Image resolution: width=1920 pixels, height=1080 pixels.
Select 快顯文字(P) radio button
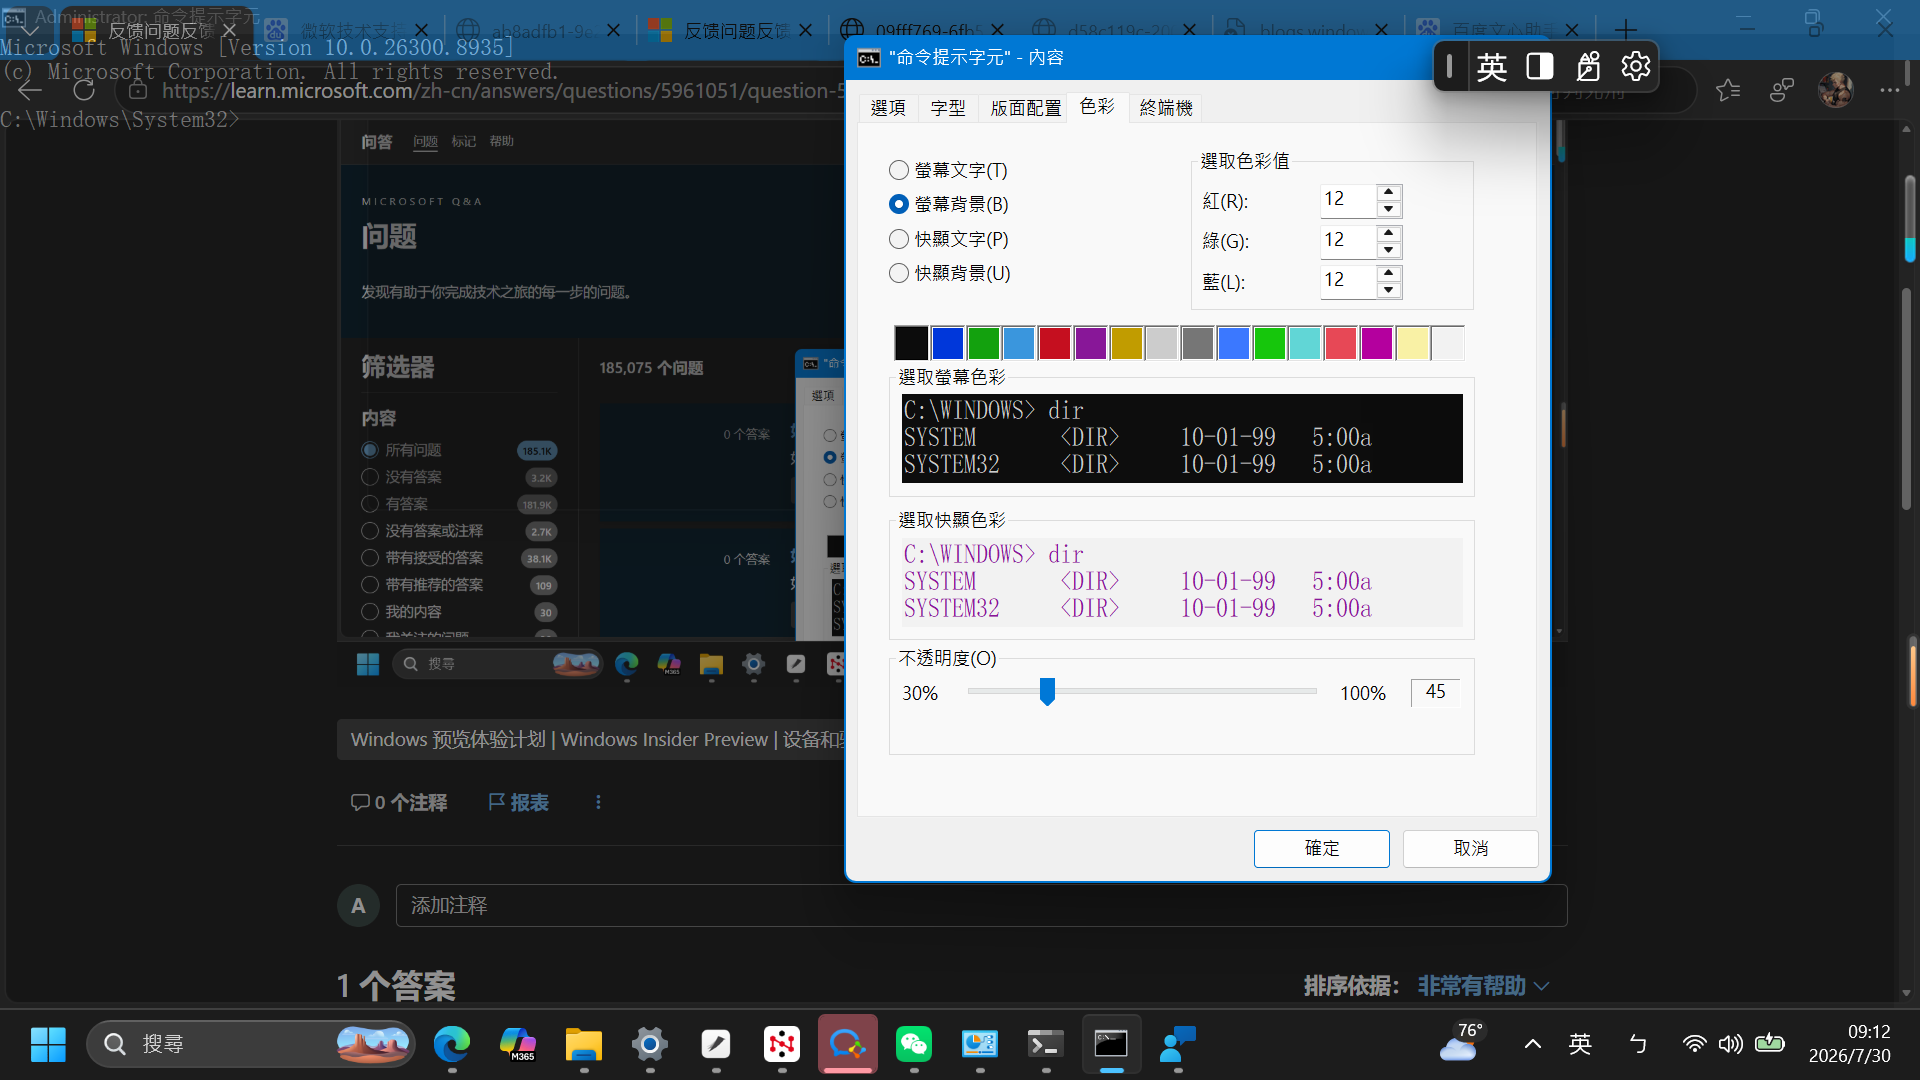pyautogui.click(x=899, y=239)
